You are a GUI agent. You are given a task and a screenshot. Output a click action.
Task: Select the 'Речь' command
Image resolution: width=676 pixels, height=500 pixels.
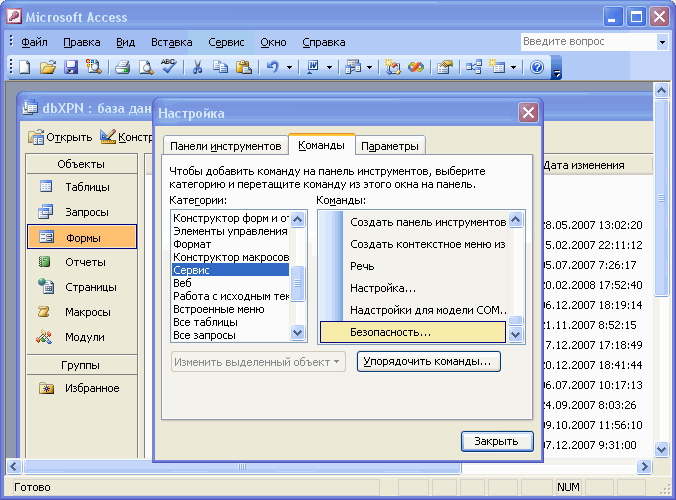413,266
